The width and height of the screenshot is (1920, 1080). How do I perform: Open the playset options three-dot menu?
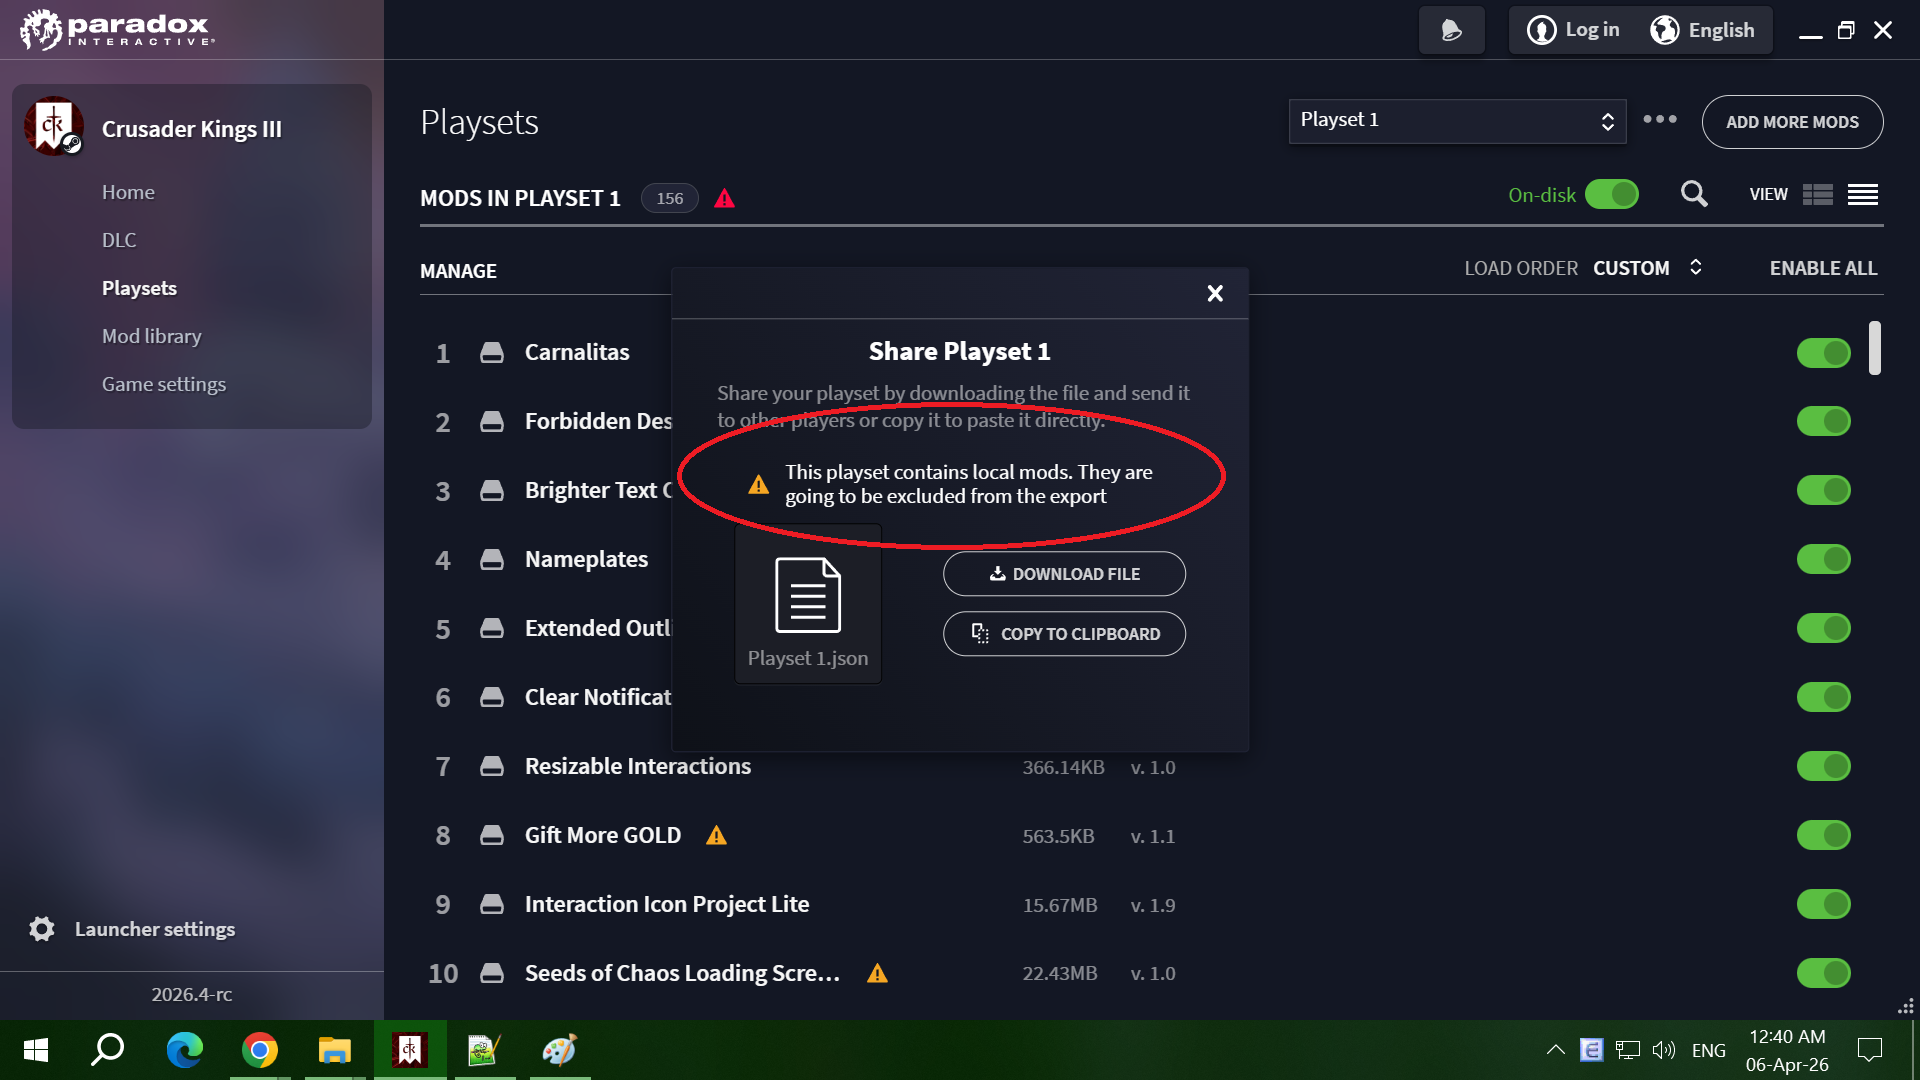[1660, 119]
